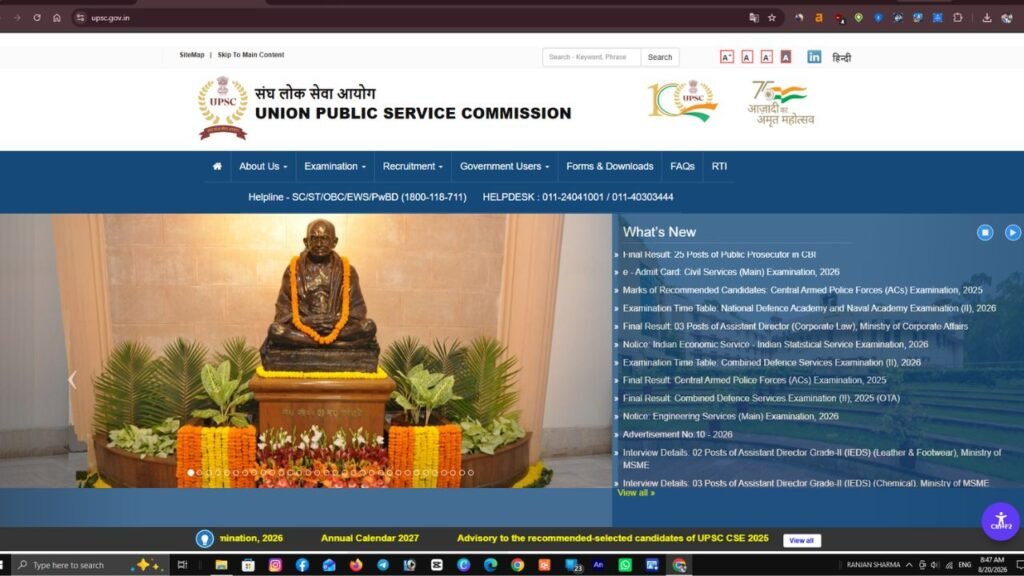Image resolution: width=1024 pixels, height=576 pixels.
Task: Click the UPSC centenary 100 logo
Action: coord(682,101)
